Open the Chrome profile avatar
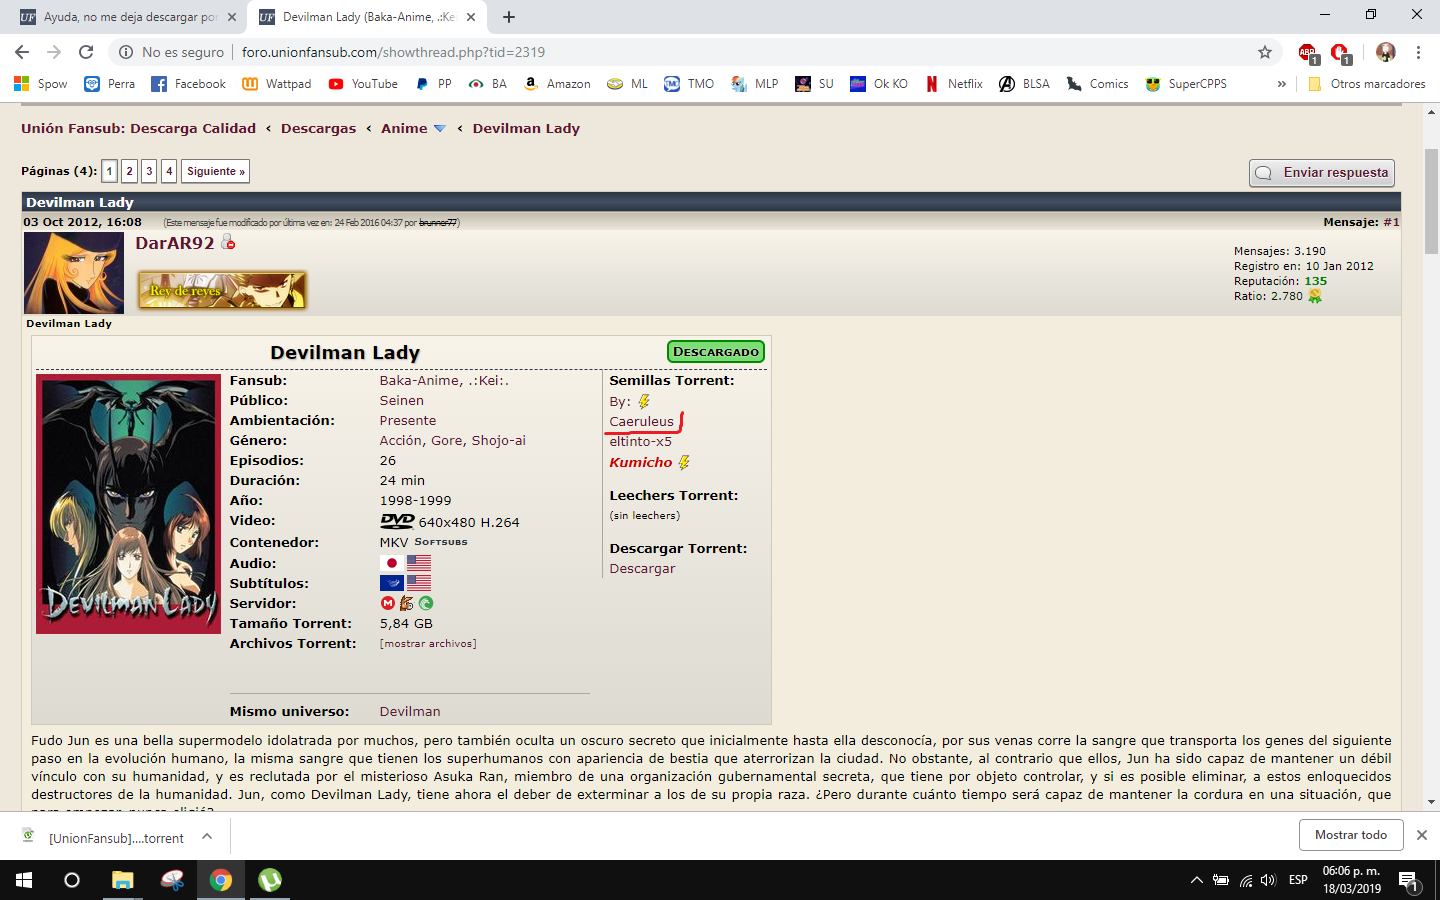This screenshot has height=900, width=1440. pyautogui.click(x=1385, y=52)
